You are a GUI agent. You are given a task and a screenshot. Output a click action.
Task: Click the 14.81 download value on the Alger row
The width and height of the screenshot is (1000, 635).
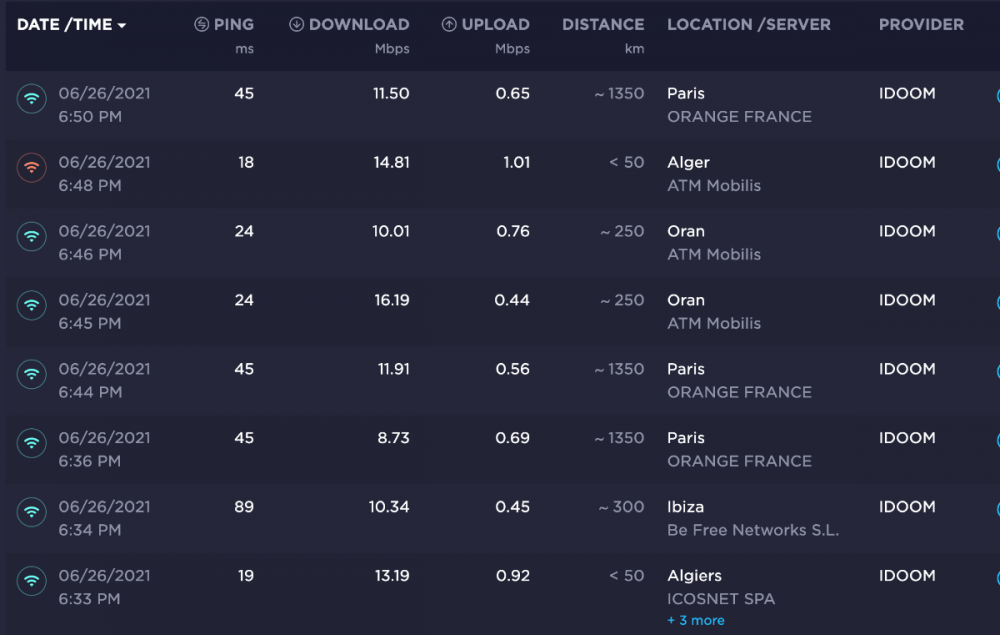(391, 162)
